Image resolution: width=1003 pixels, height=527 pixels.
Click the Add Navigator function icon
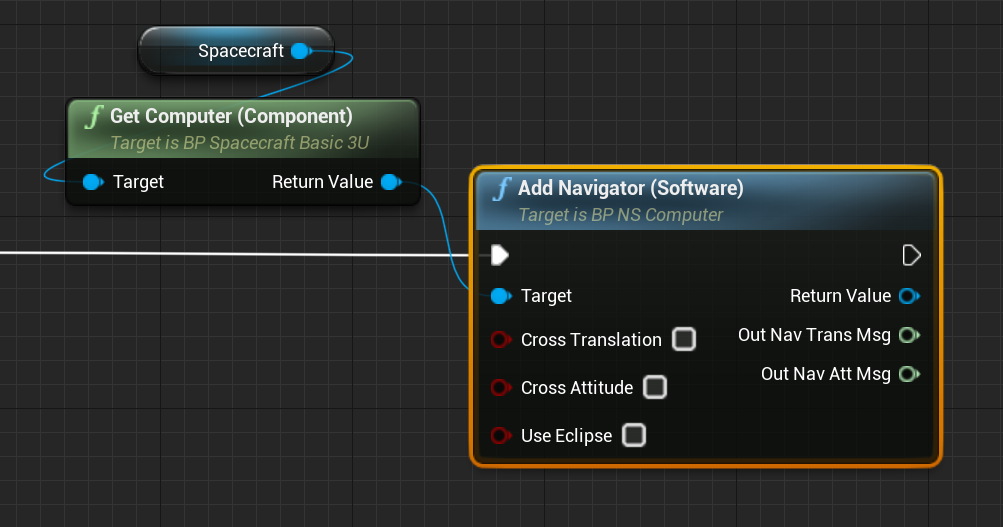(501, 189)
